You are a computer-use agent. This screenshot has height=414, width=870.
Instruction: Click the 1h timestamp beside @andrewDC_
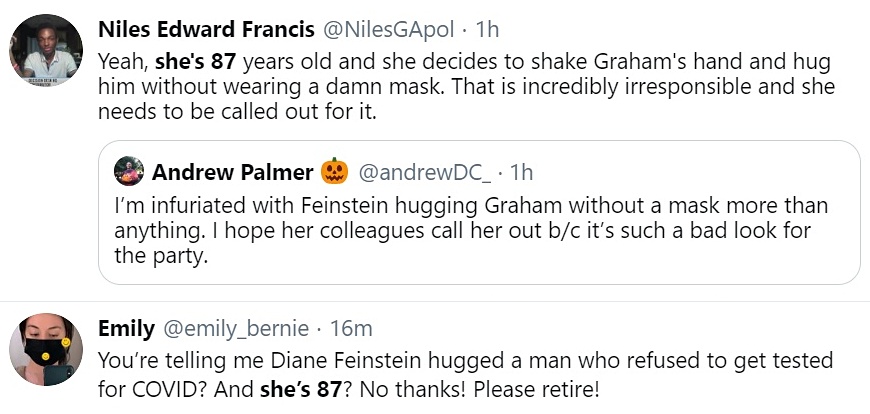522,172
